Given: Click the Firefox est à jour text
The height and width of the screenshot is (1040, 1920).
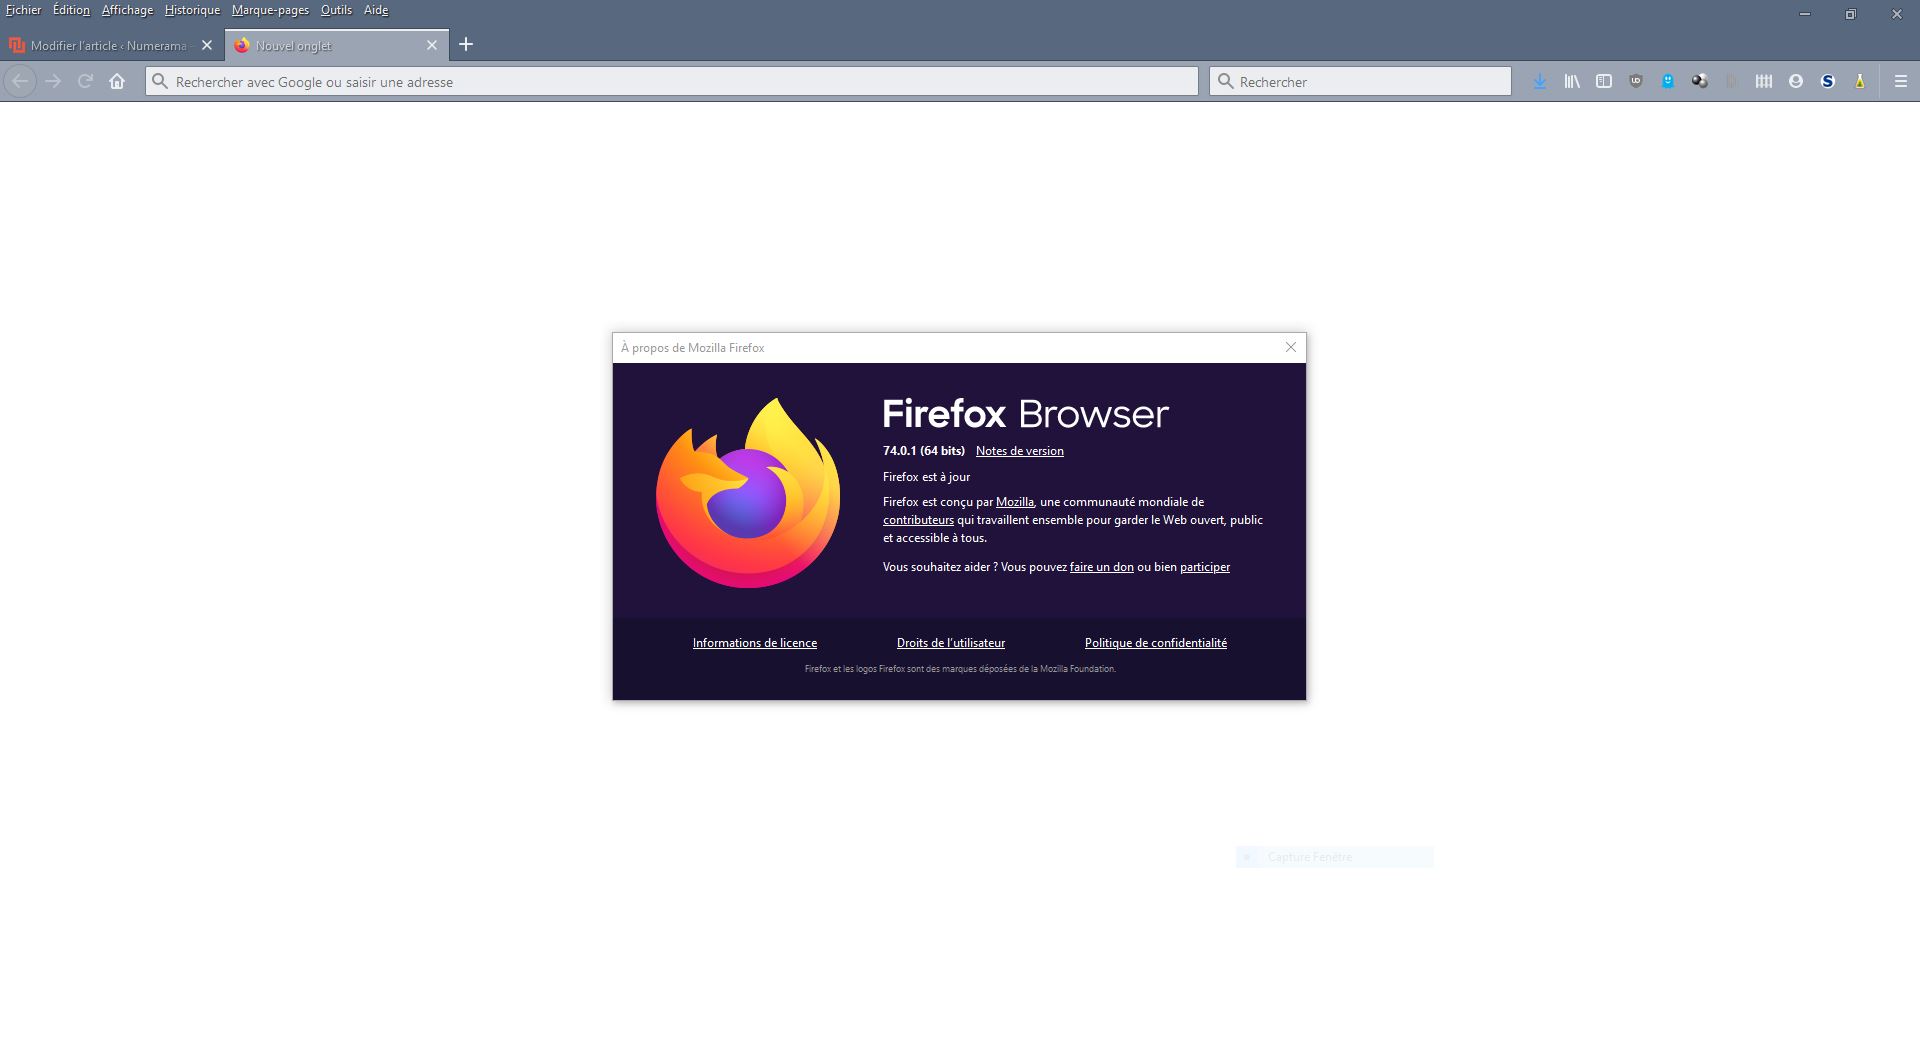Looking at the screenshot, I should click(926, 477).
